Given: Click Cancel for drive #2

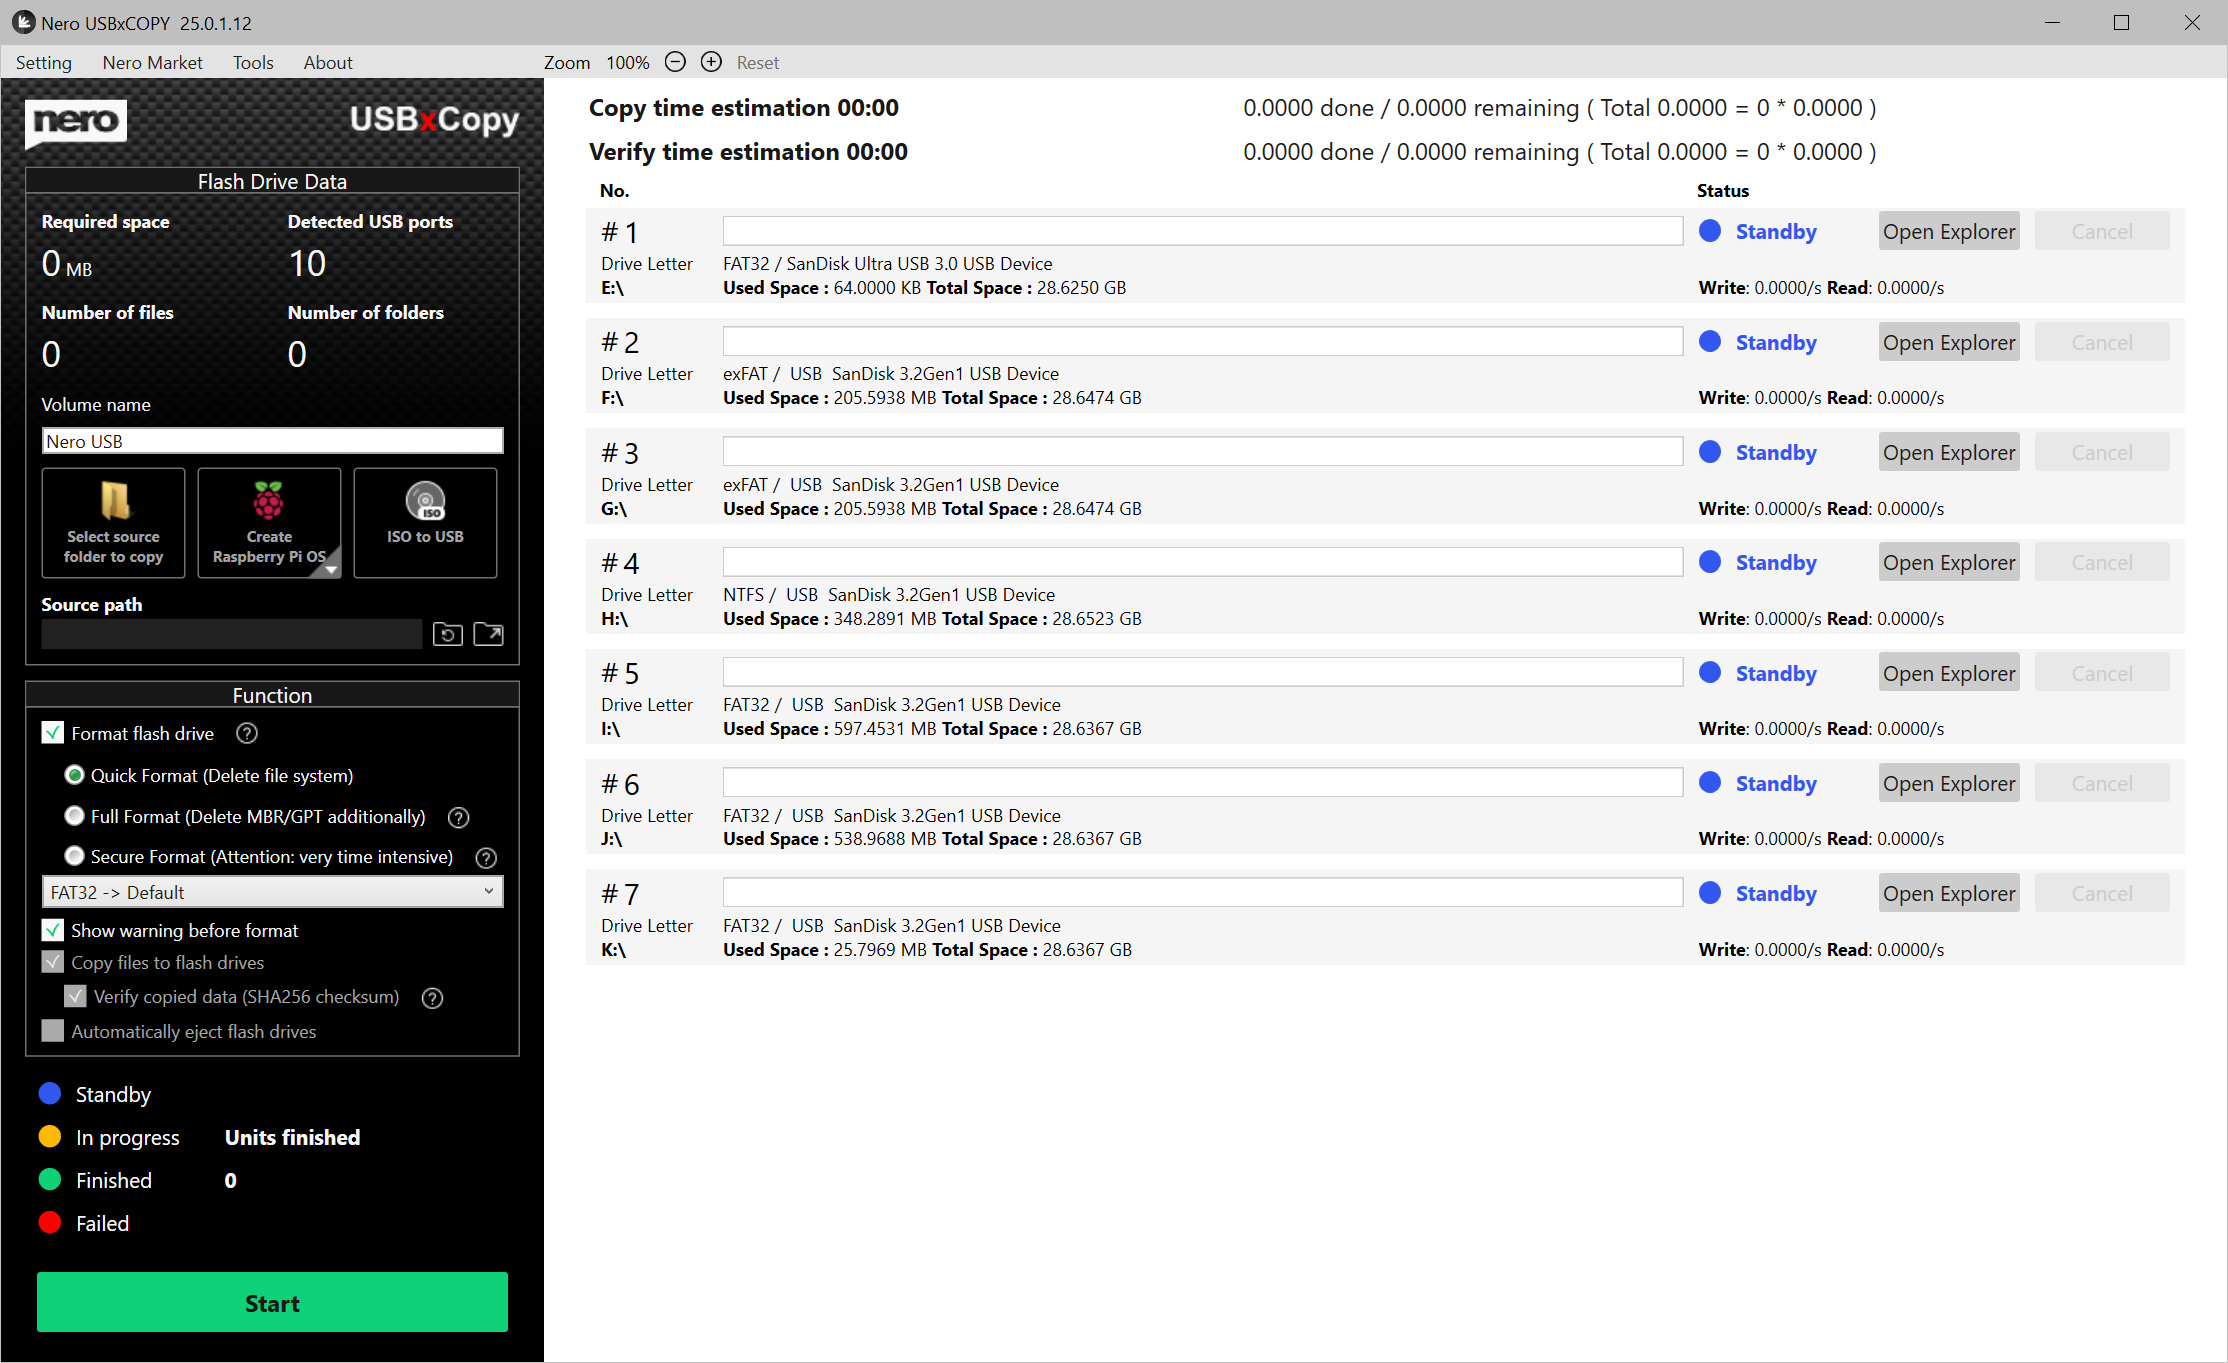Looking at the screenshot, I should tap(2102, 342).
